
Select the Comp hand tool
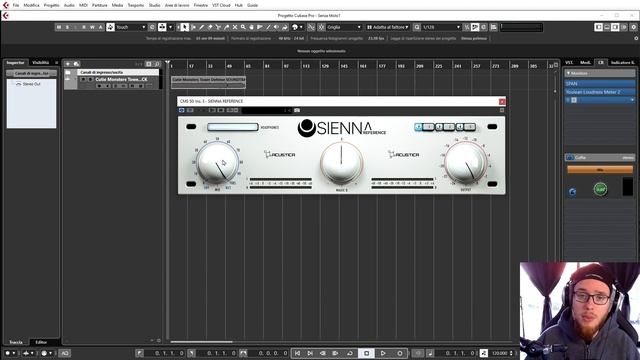251,27
